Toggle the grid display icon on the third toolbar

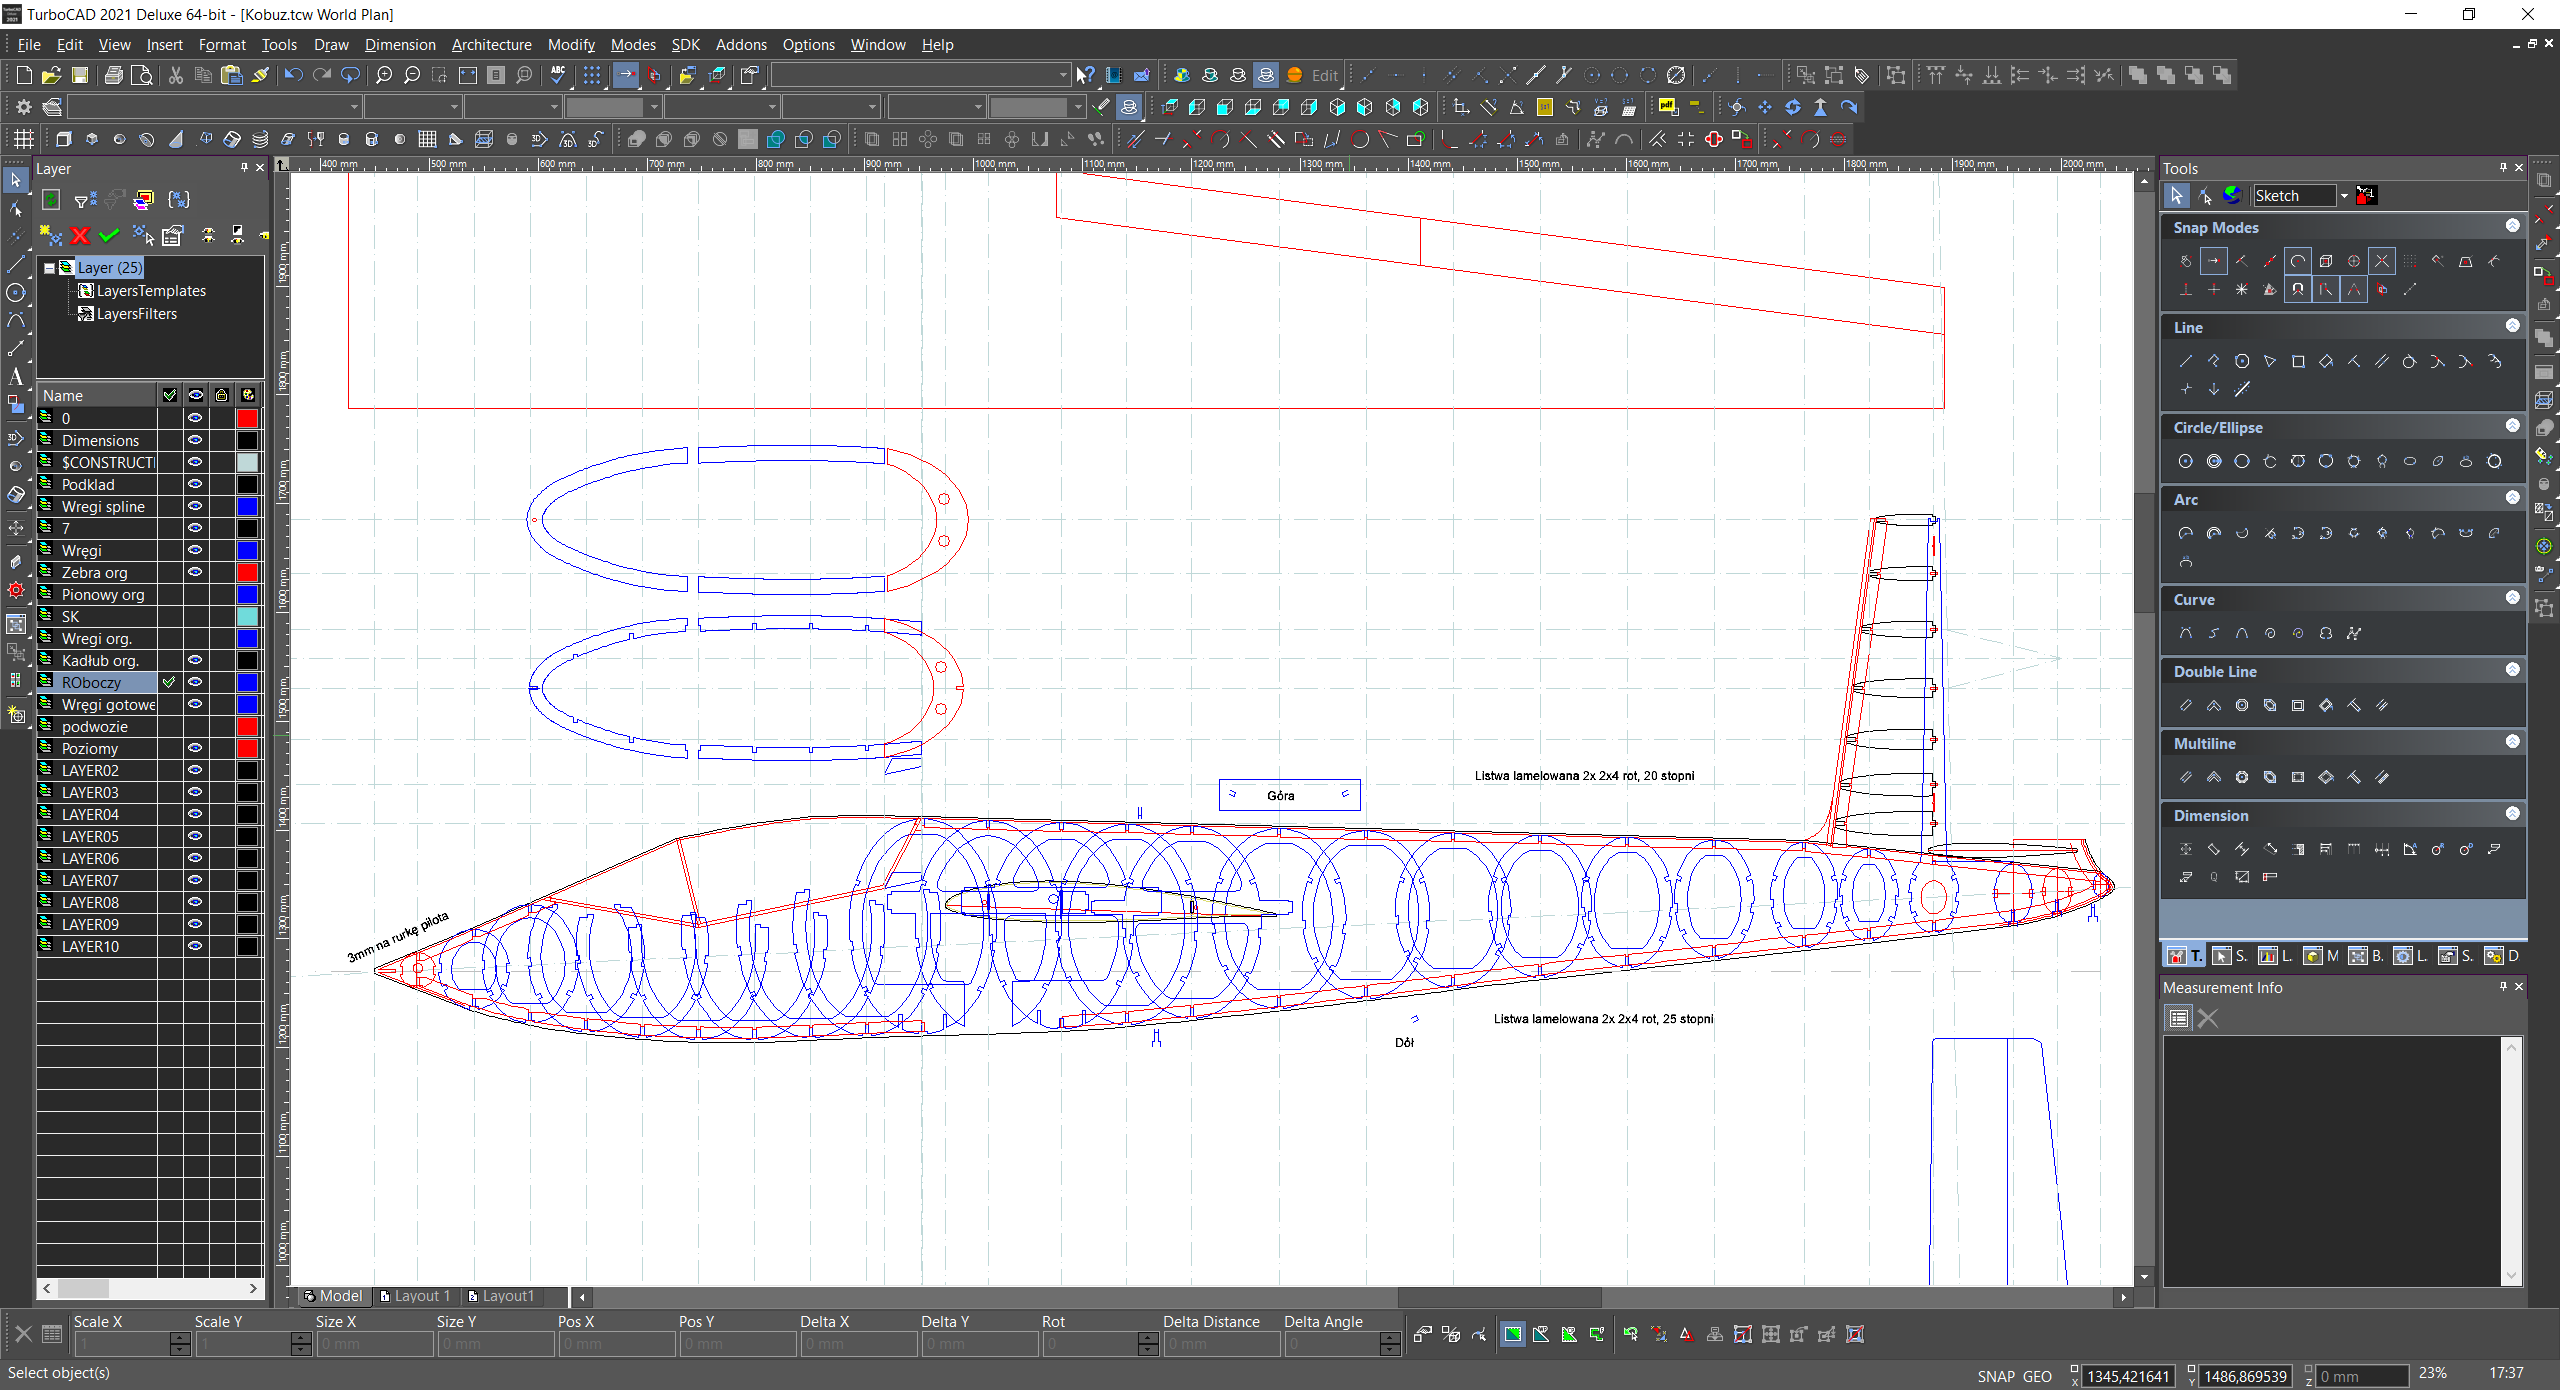(x=23, y=139)
